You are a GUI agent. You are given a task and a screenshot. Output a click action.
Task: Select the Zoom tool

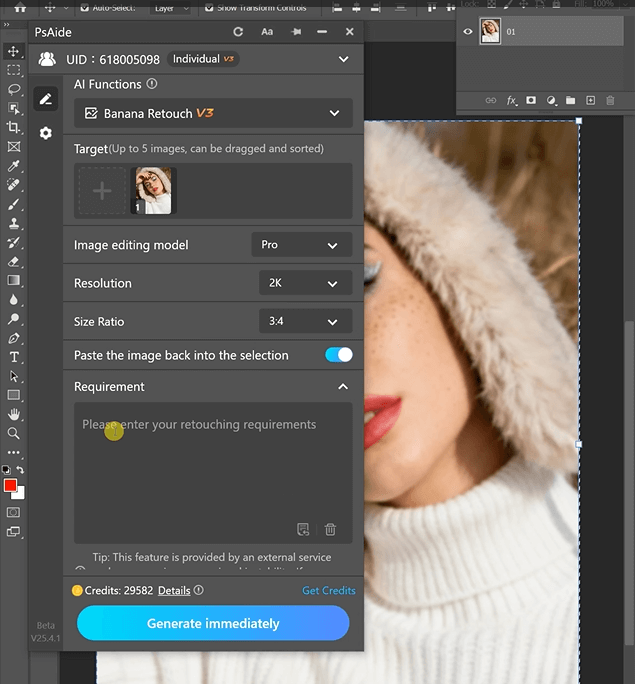[14, 433]
